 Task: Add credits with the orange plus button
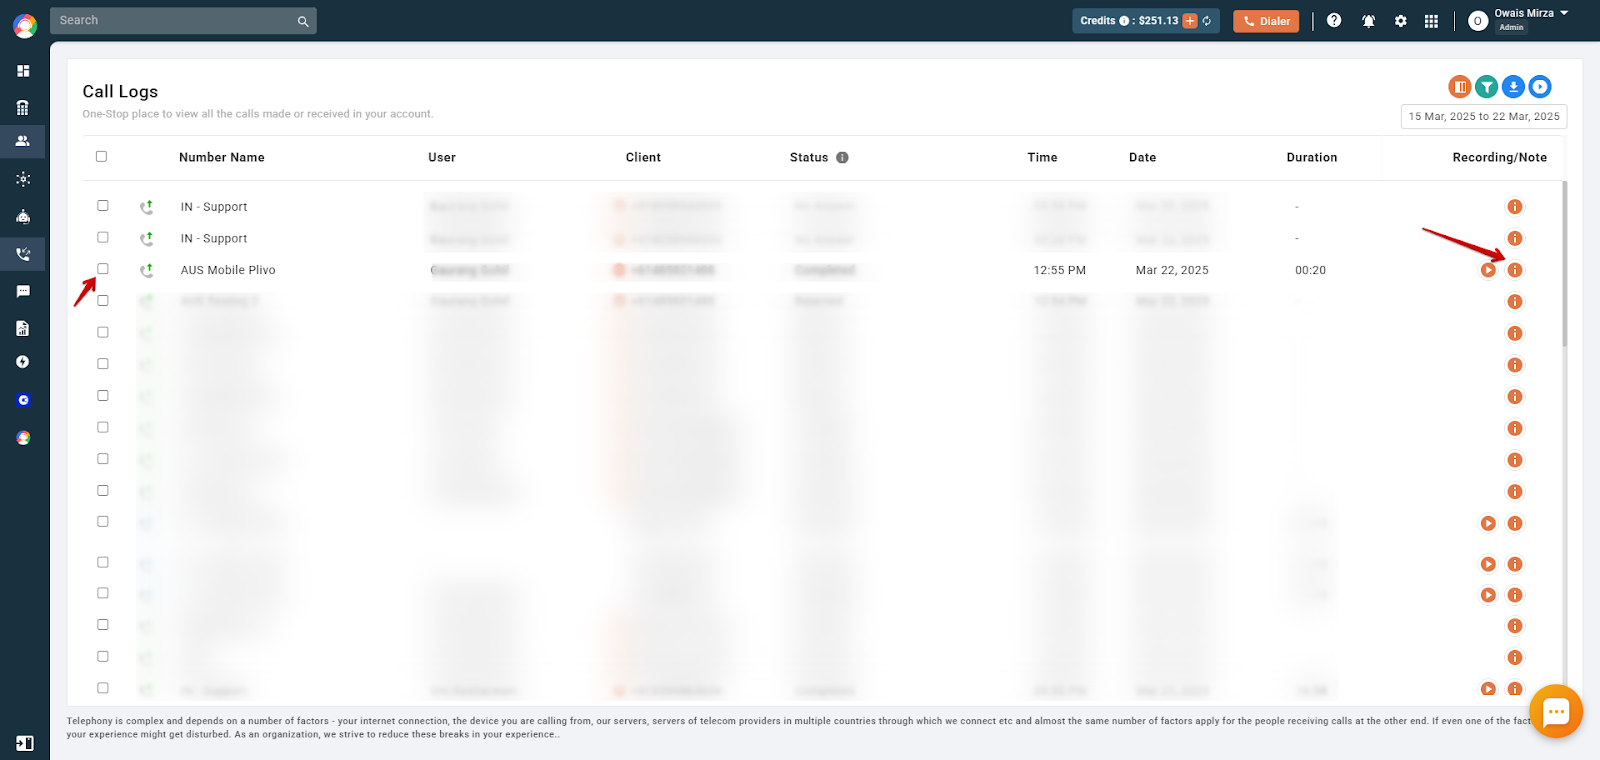[x=1190, y=21]
